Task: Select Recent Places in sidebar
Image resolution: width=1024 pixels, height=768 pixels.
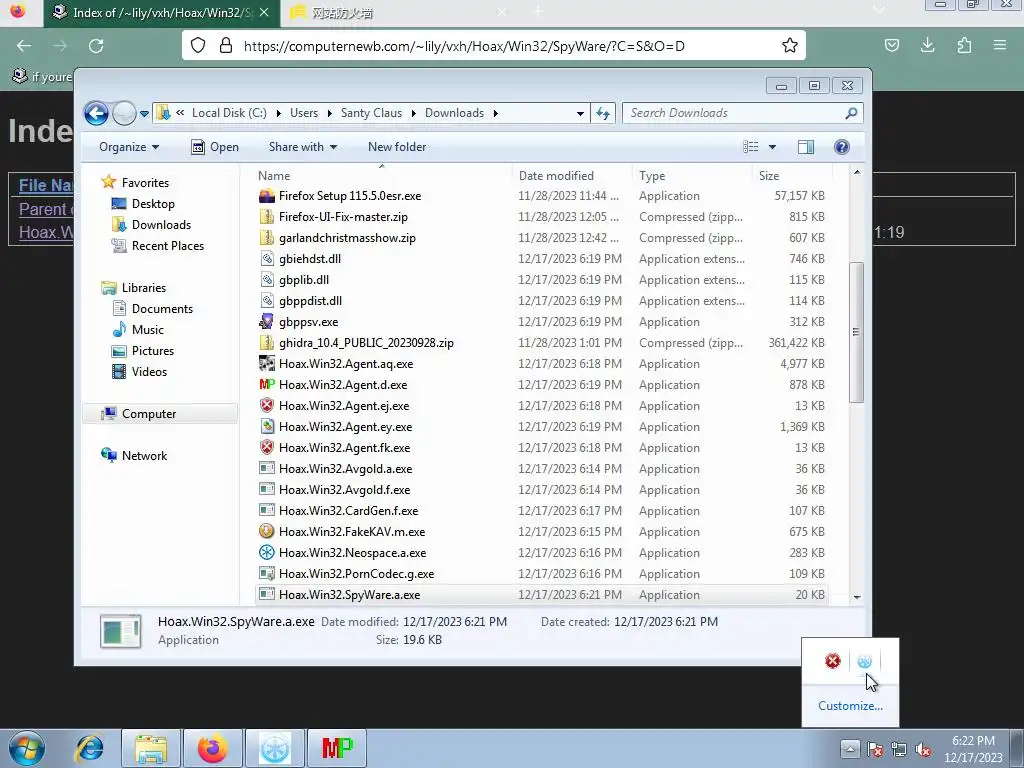Action: click(x=168, y=246)
